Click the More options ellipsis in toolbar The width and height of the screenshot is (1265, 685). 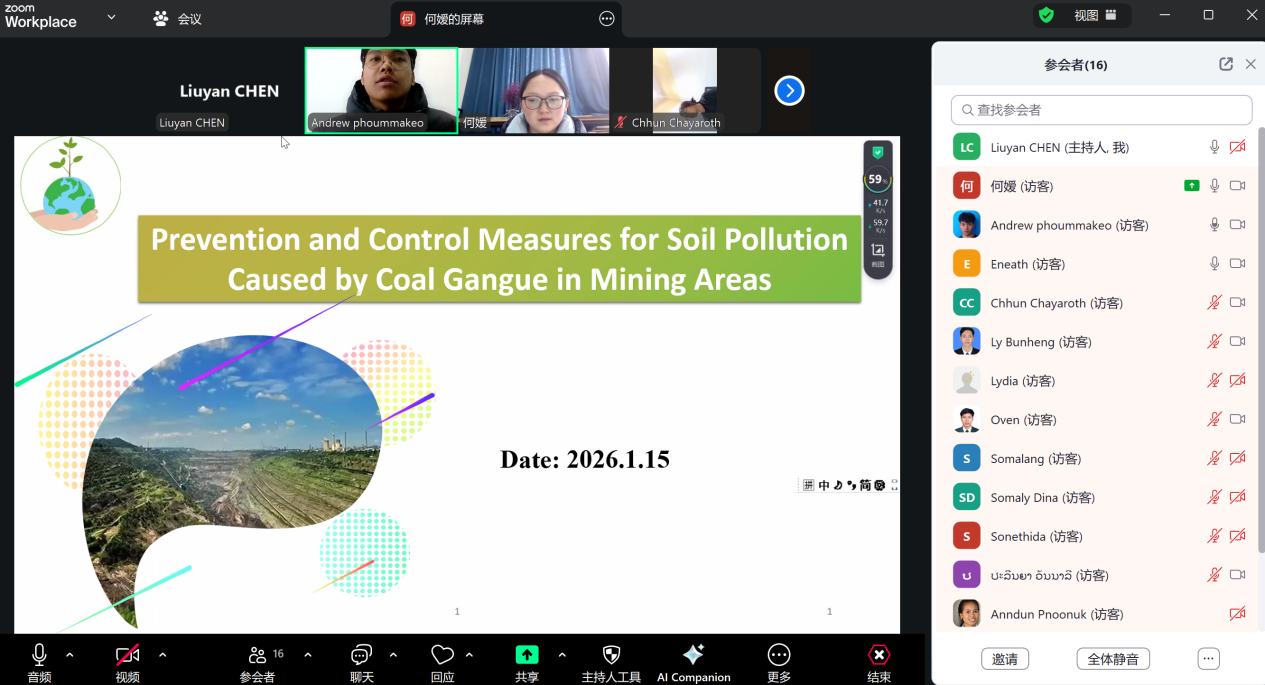point(778,655)
